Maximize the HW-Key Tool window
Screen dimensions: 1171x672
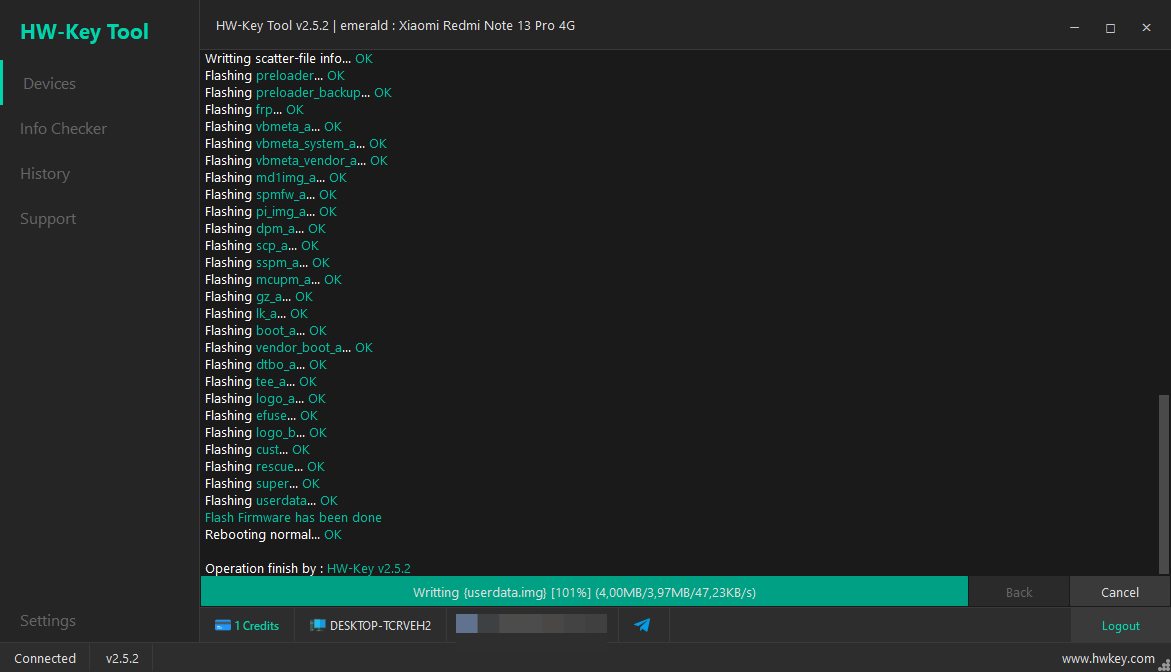pyautogui.click(x=1110, y=28)
